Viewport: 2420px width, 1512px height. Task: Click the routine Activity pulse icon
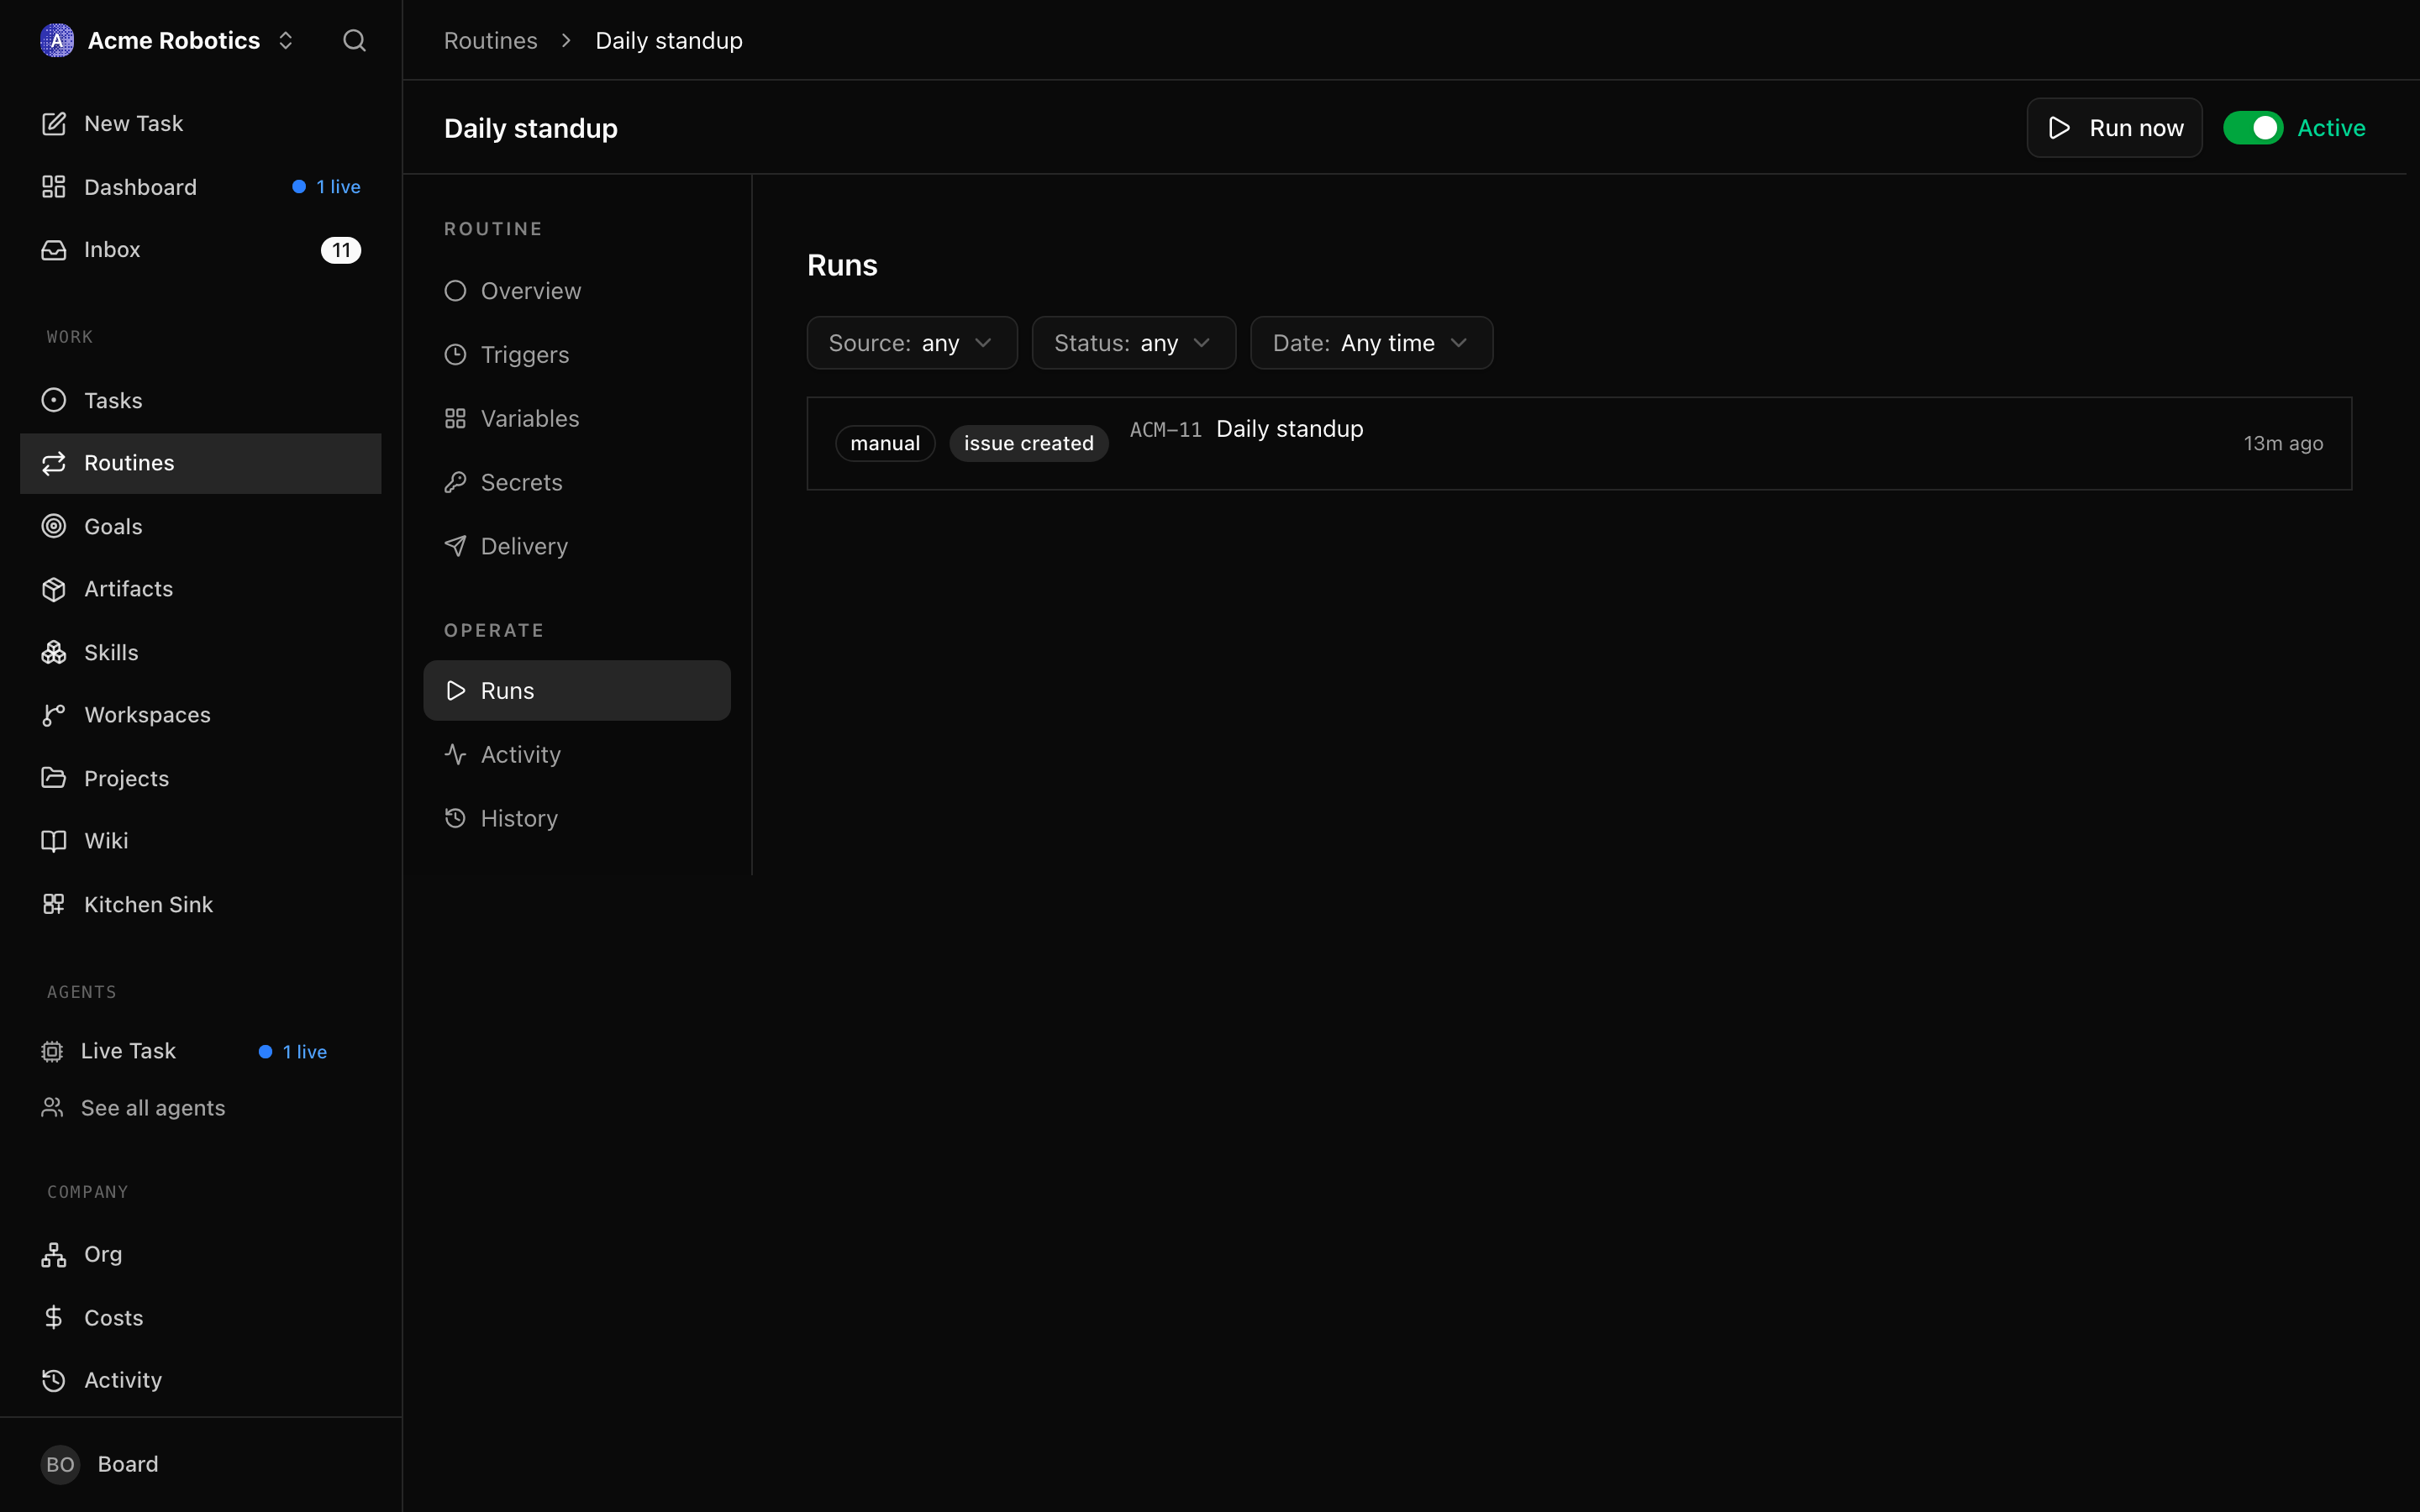[455, 755]
